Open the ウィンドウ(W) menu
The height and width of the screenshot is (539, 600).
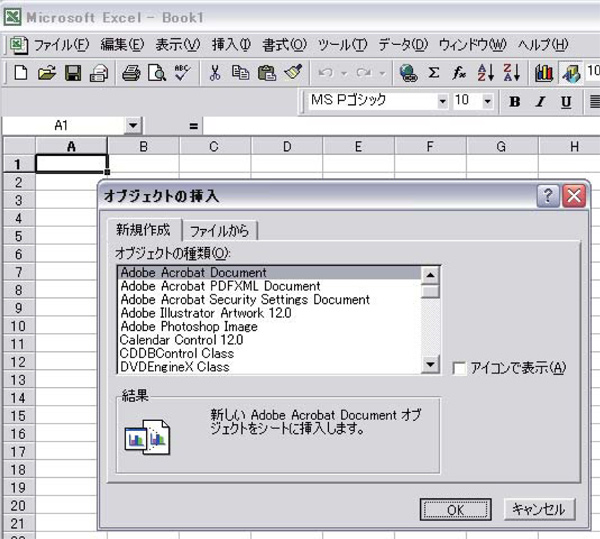click(473, 45)
